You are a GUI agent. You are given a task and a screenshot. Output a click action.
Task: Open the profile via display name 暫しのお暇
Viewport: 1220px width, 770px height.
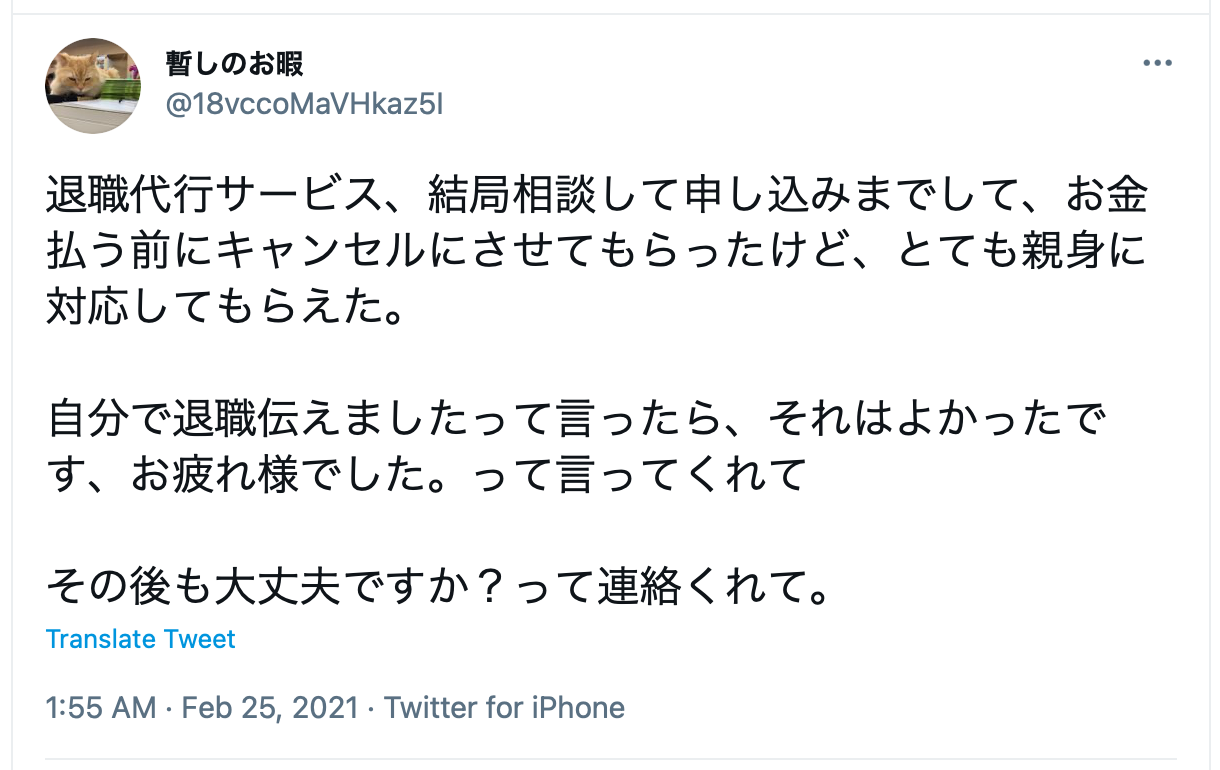pyautogui.click(x=235, y=65)
